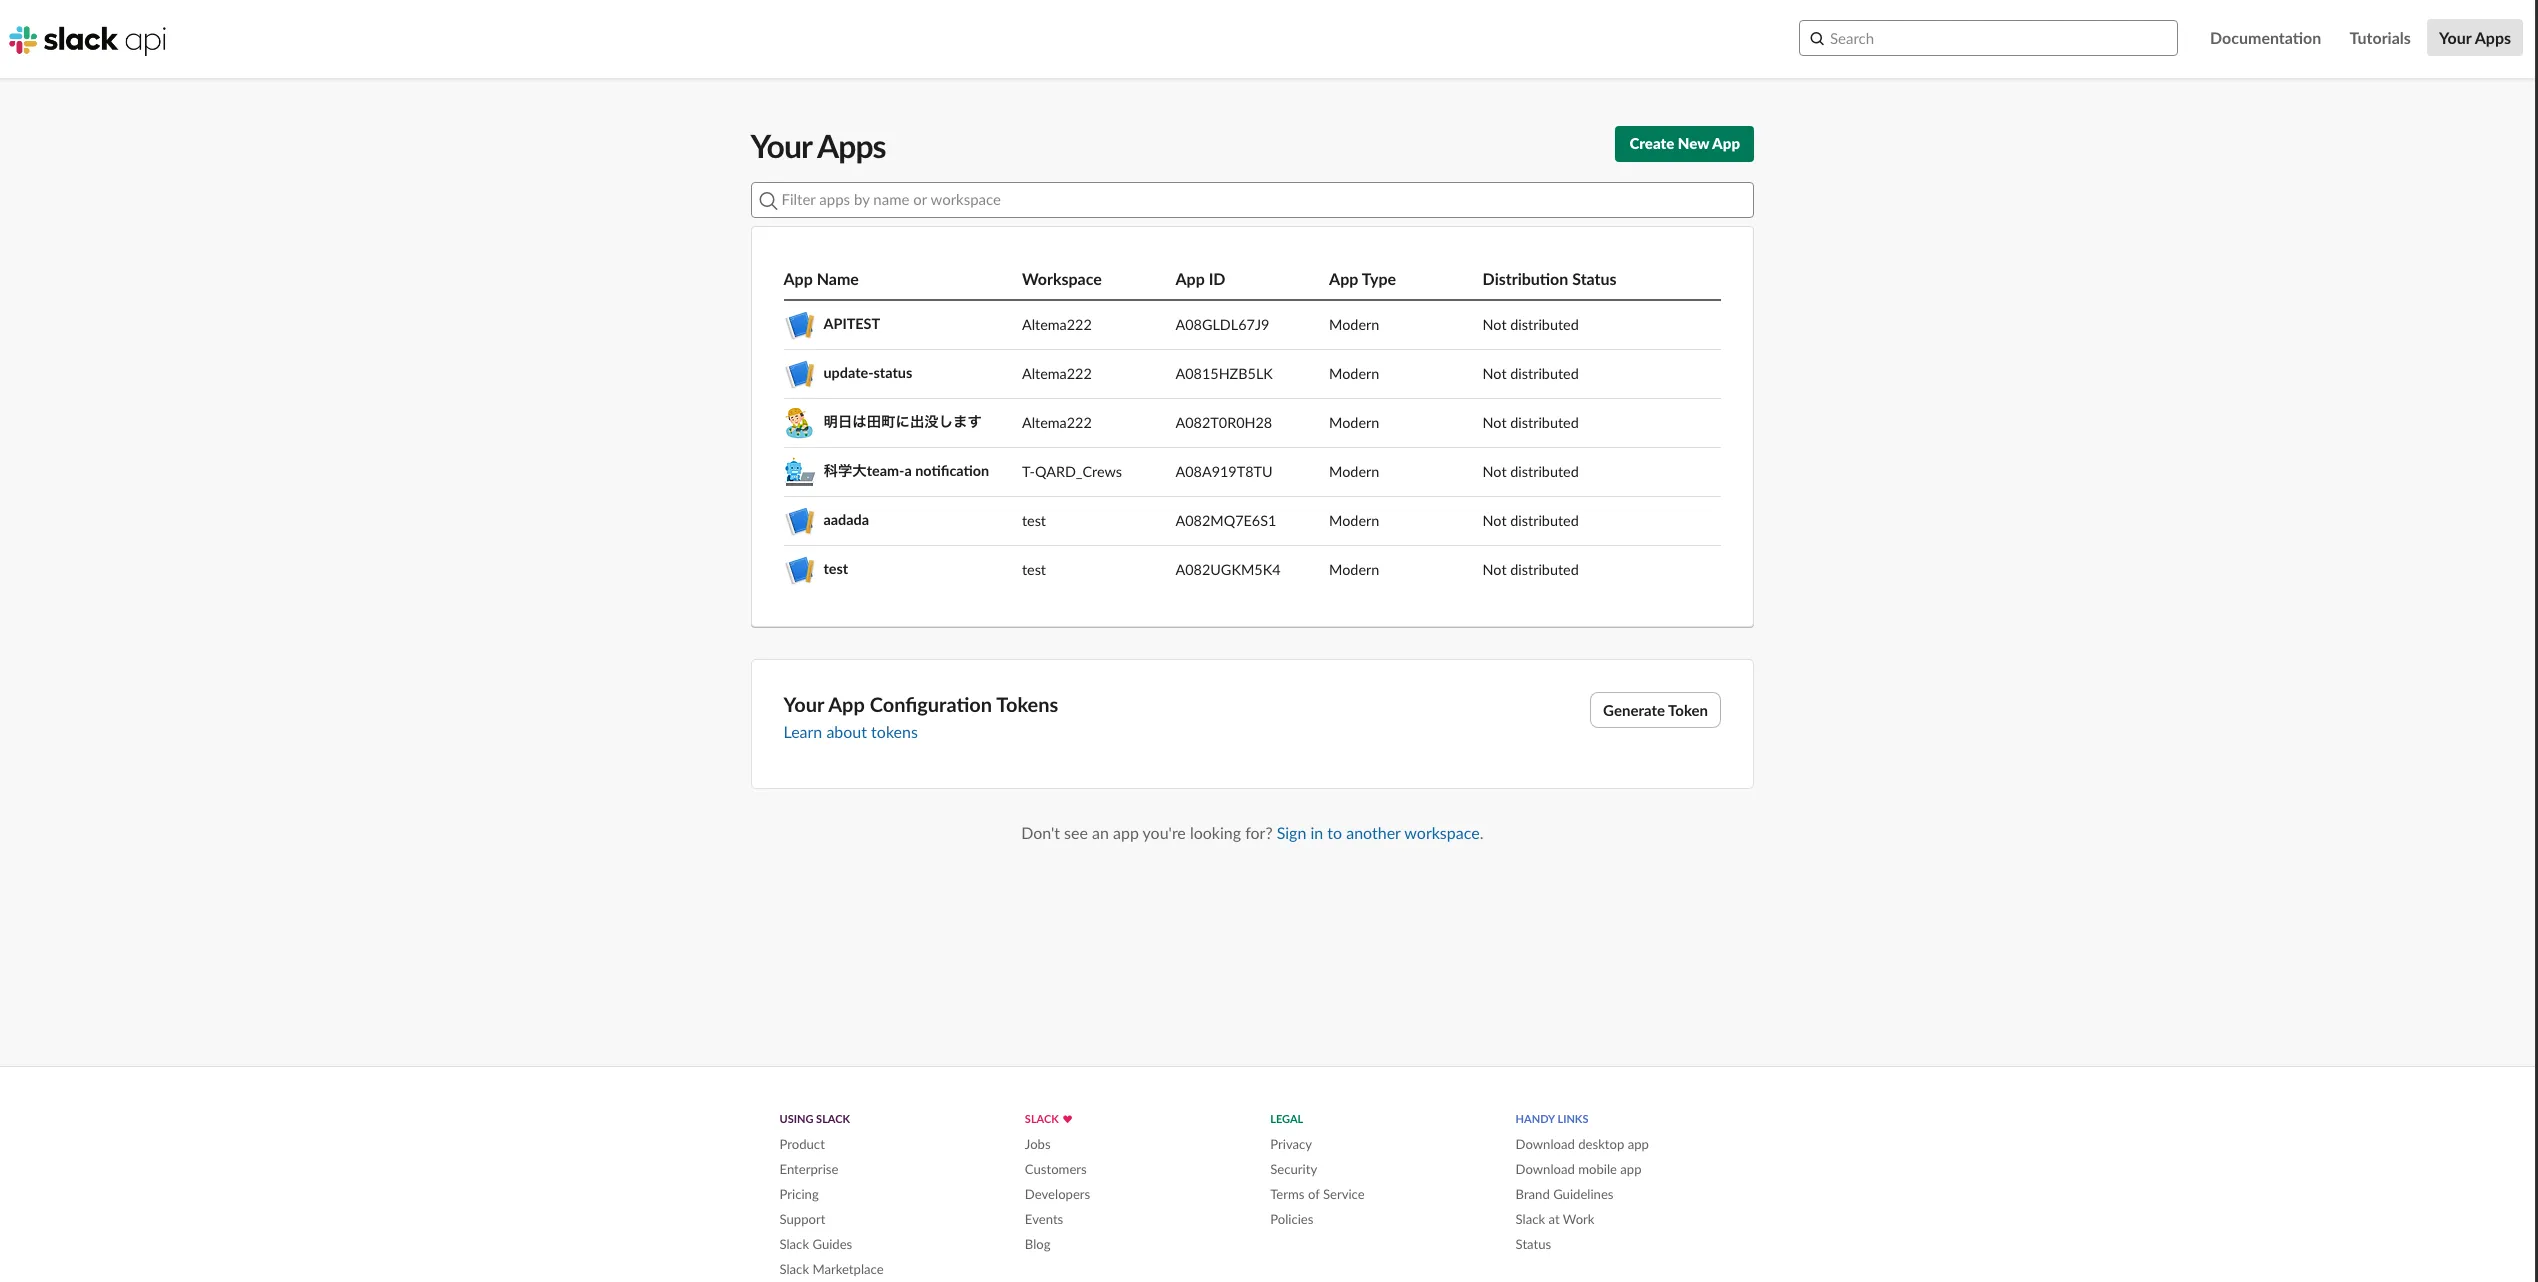Open the Documentation menu item
This screenshot has height=1282, width=2538.
(x=2264, y=39)
